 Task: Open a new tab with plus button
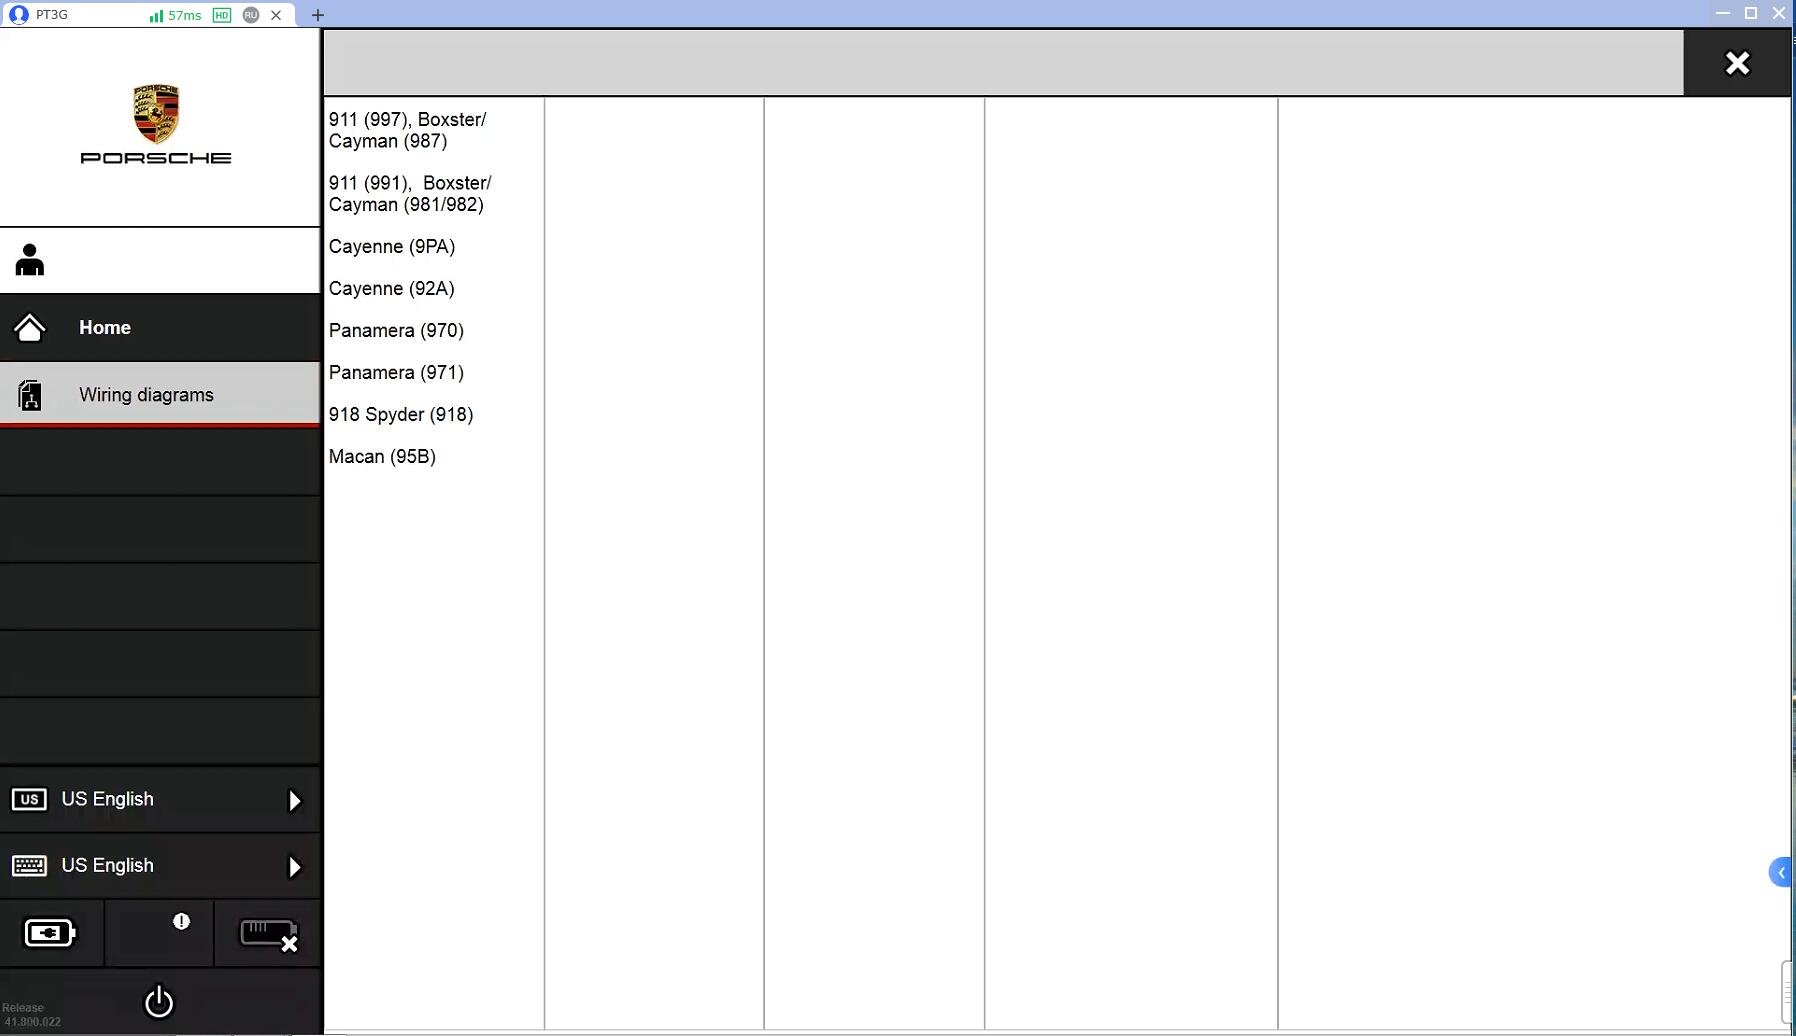(x=318, y=15)
